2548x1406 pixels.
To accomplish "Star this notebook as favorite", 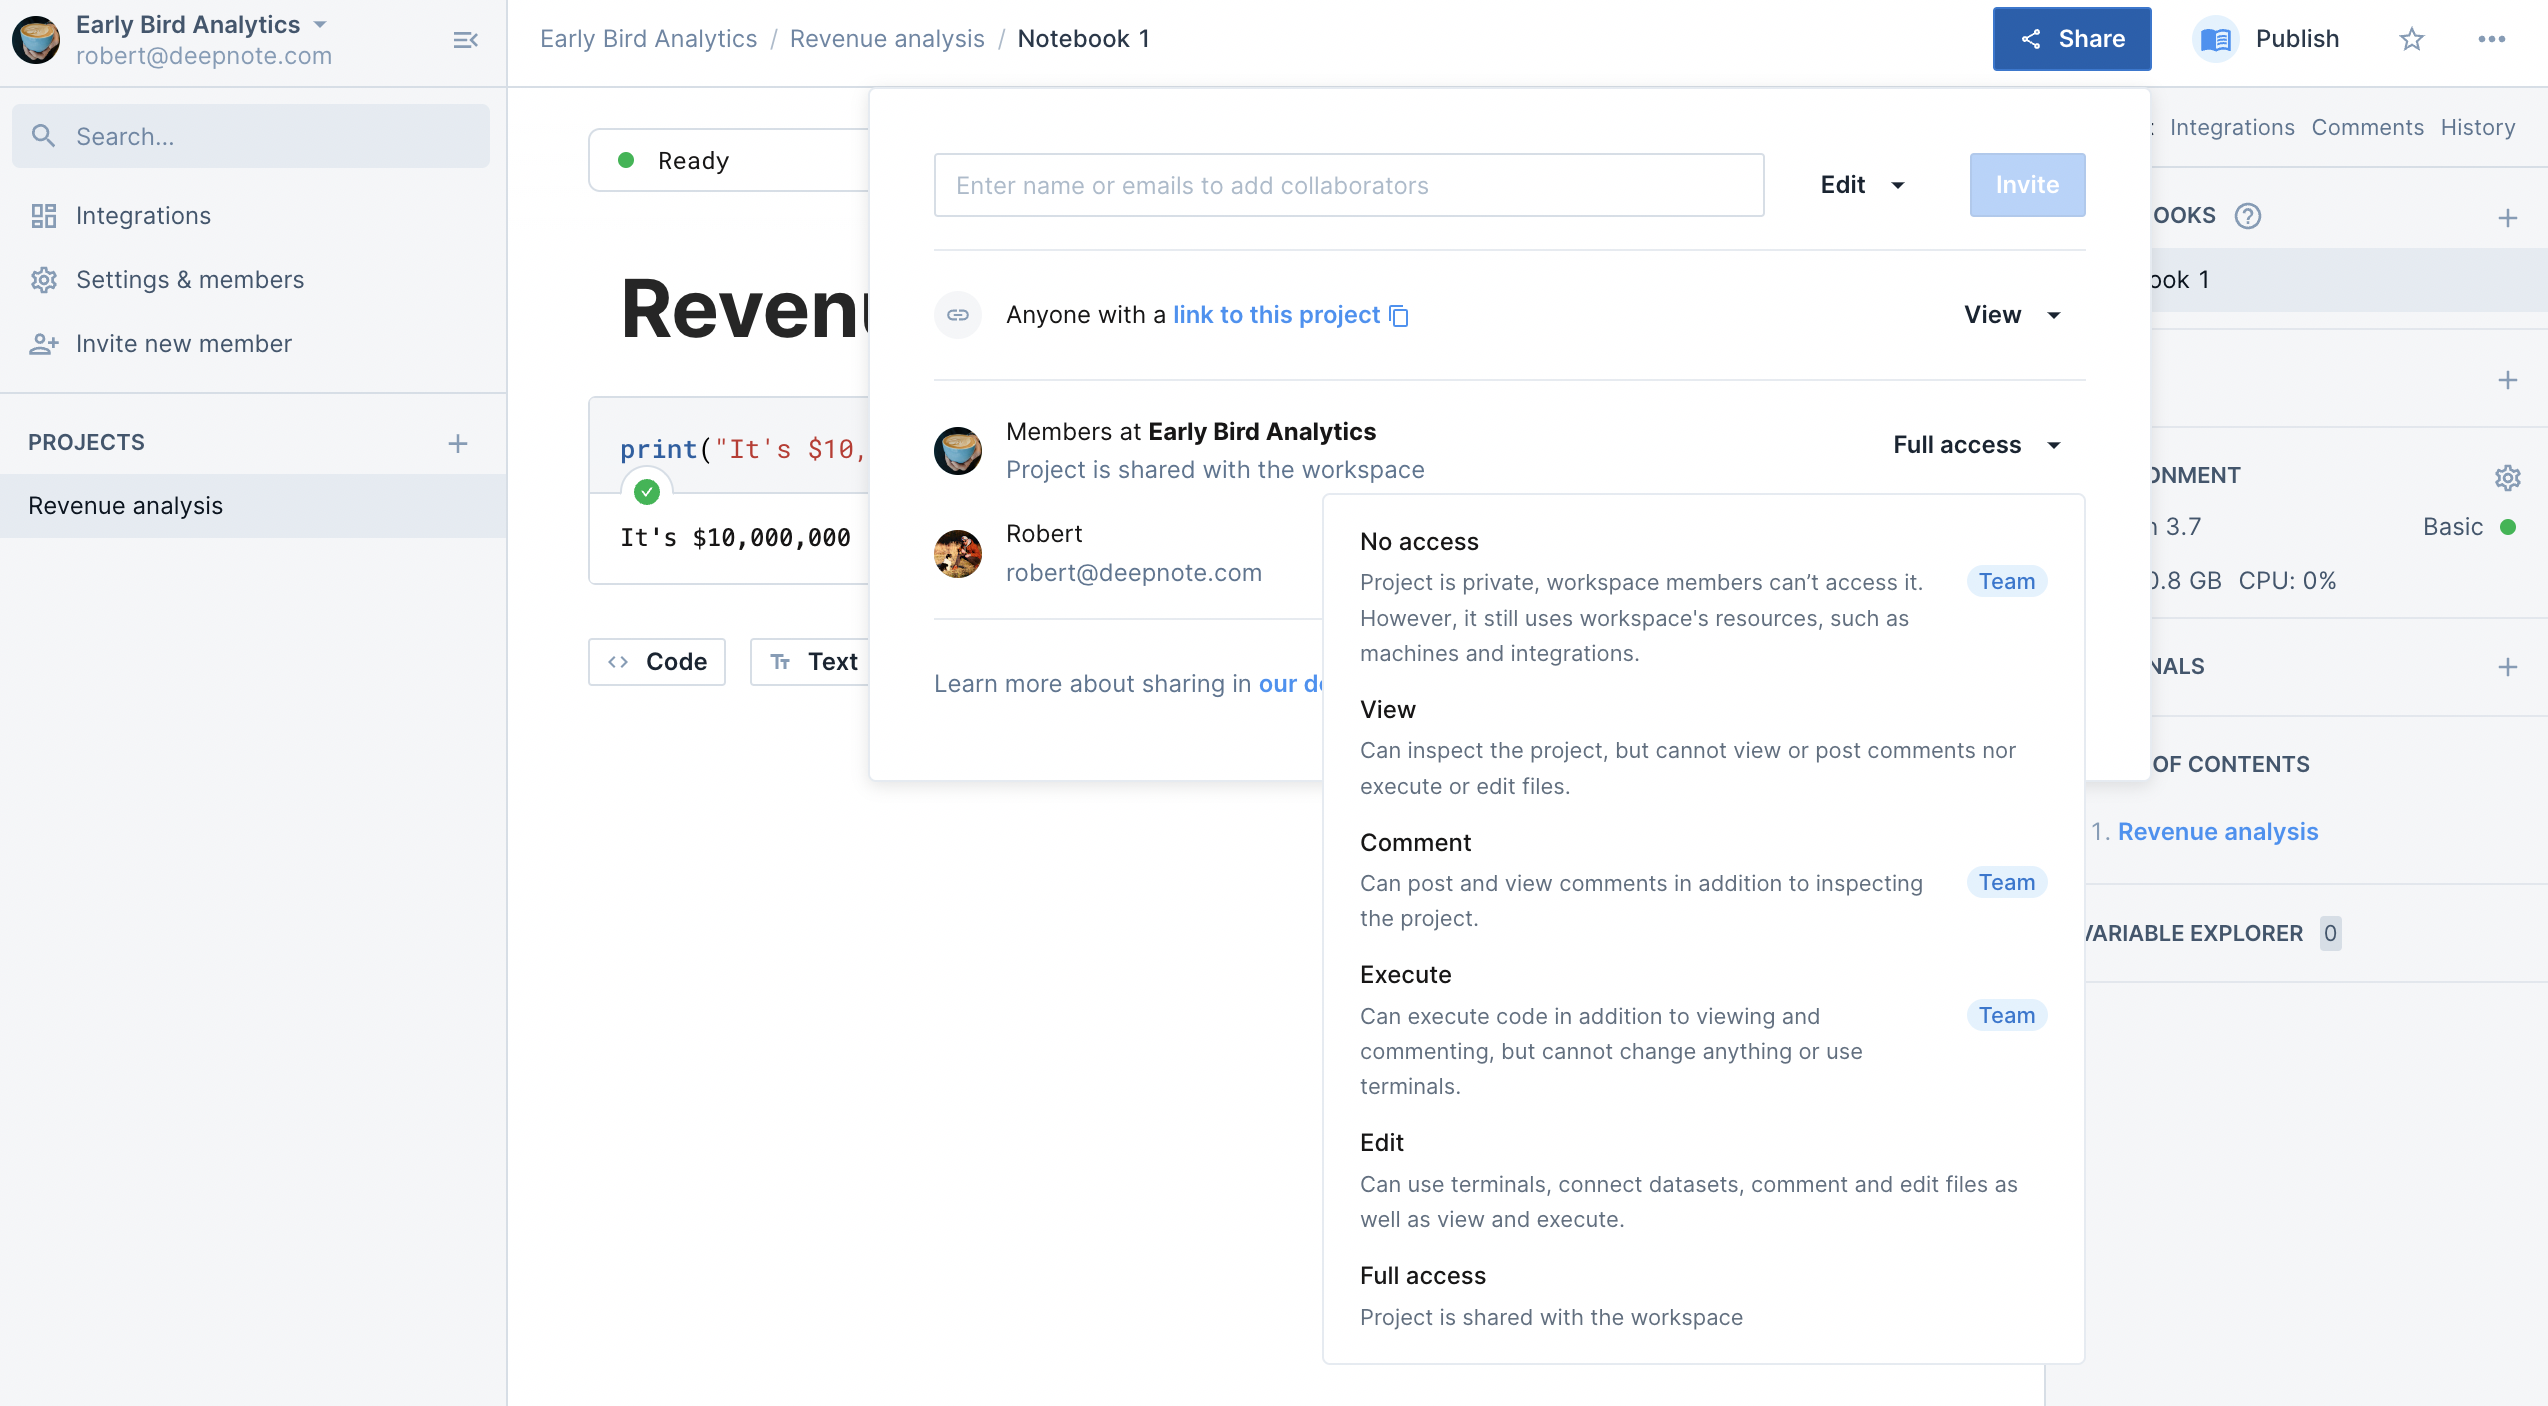I will [2412, 39].
